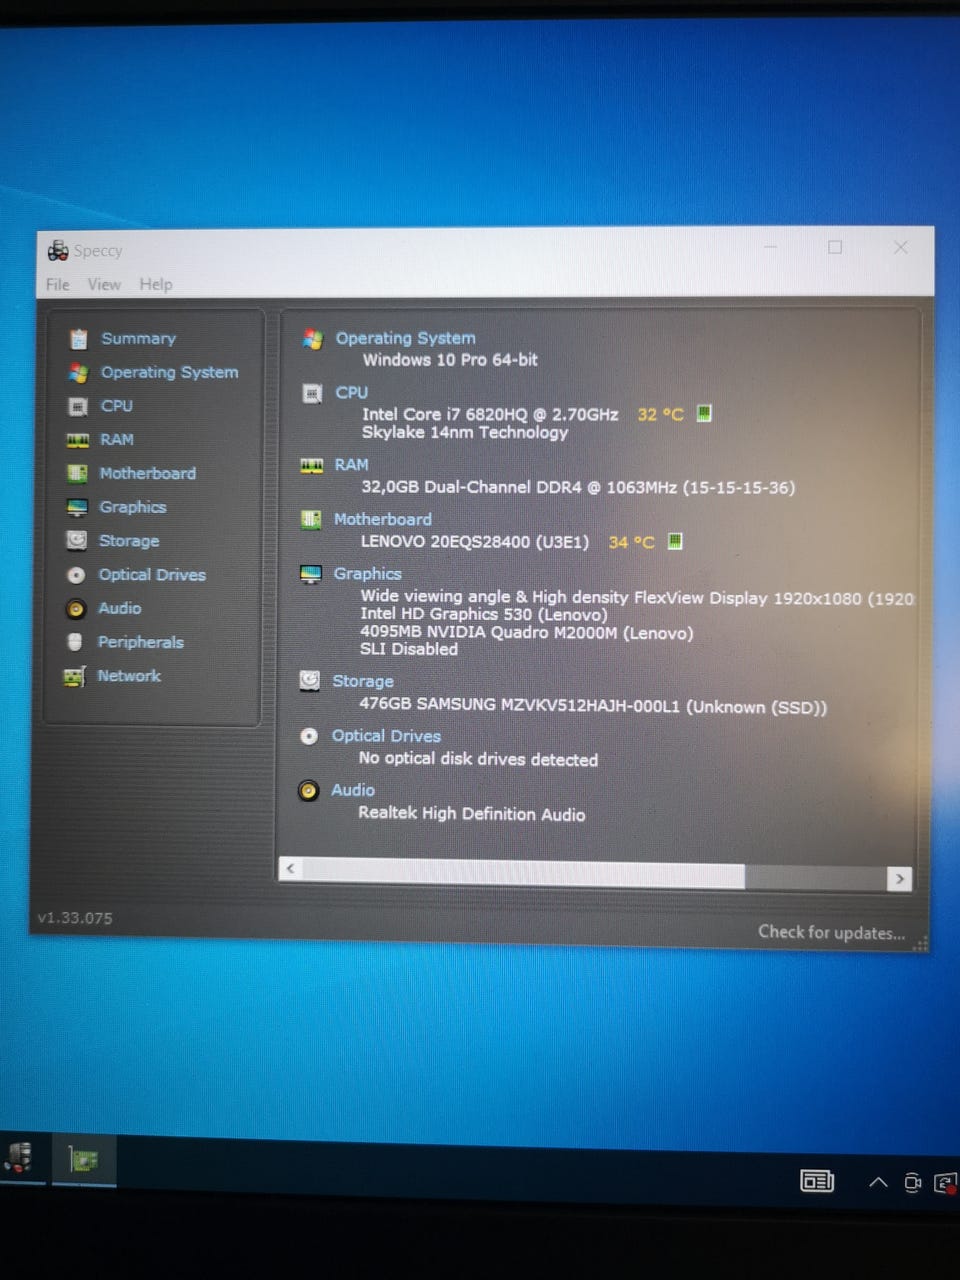Viewport: 960px width, 1280px height.
Task: Open the Motherboard section in sidebar
Action: pyautogui.click(x=147, y=473)
